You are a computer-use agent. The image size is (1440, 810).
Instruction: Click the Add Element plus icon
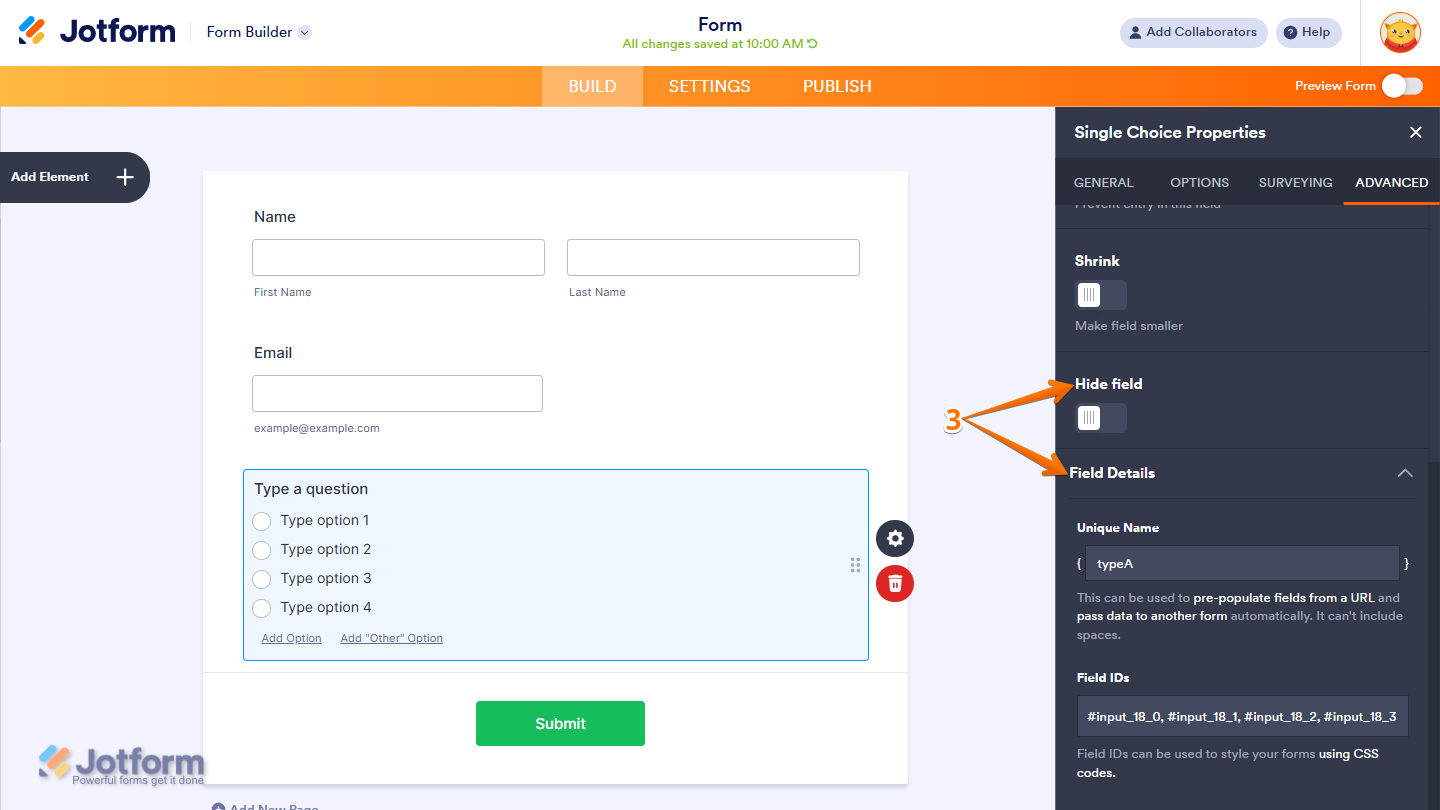(125, 177)
